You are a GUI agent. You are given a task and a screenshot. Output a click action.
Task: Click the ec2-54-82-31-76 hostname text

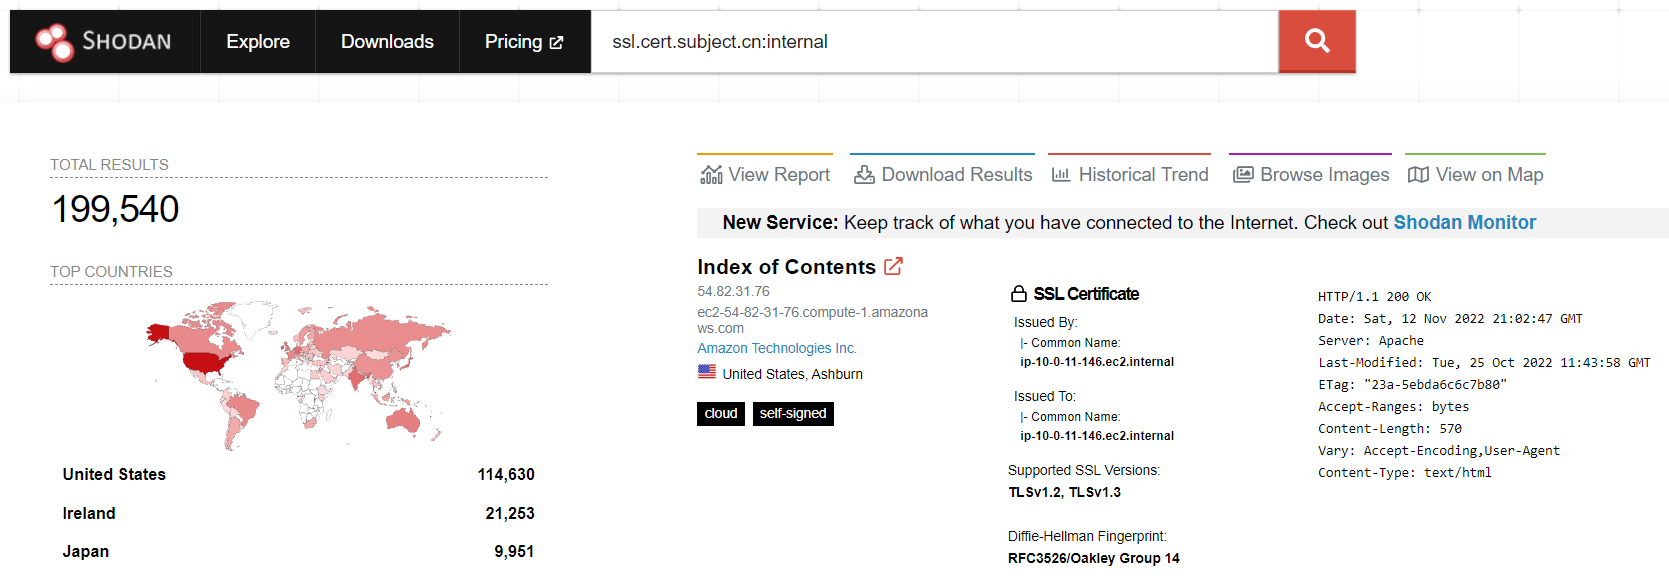coord(812,320)
